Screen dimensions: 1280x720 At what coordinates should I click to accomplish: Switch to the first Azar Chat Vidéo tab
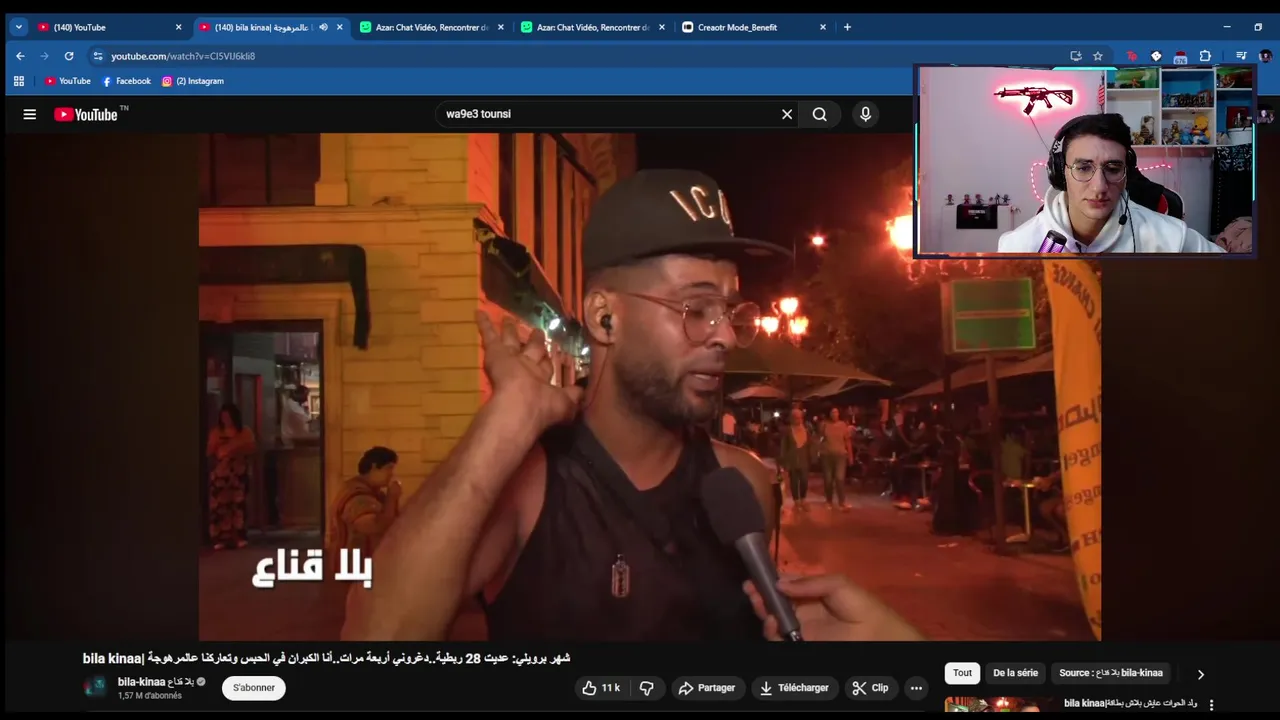tap(431, 27)
